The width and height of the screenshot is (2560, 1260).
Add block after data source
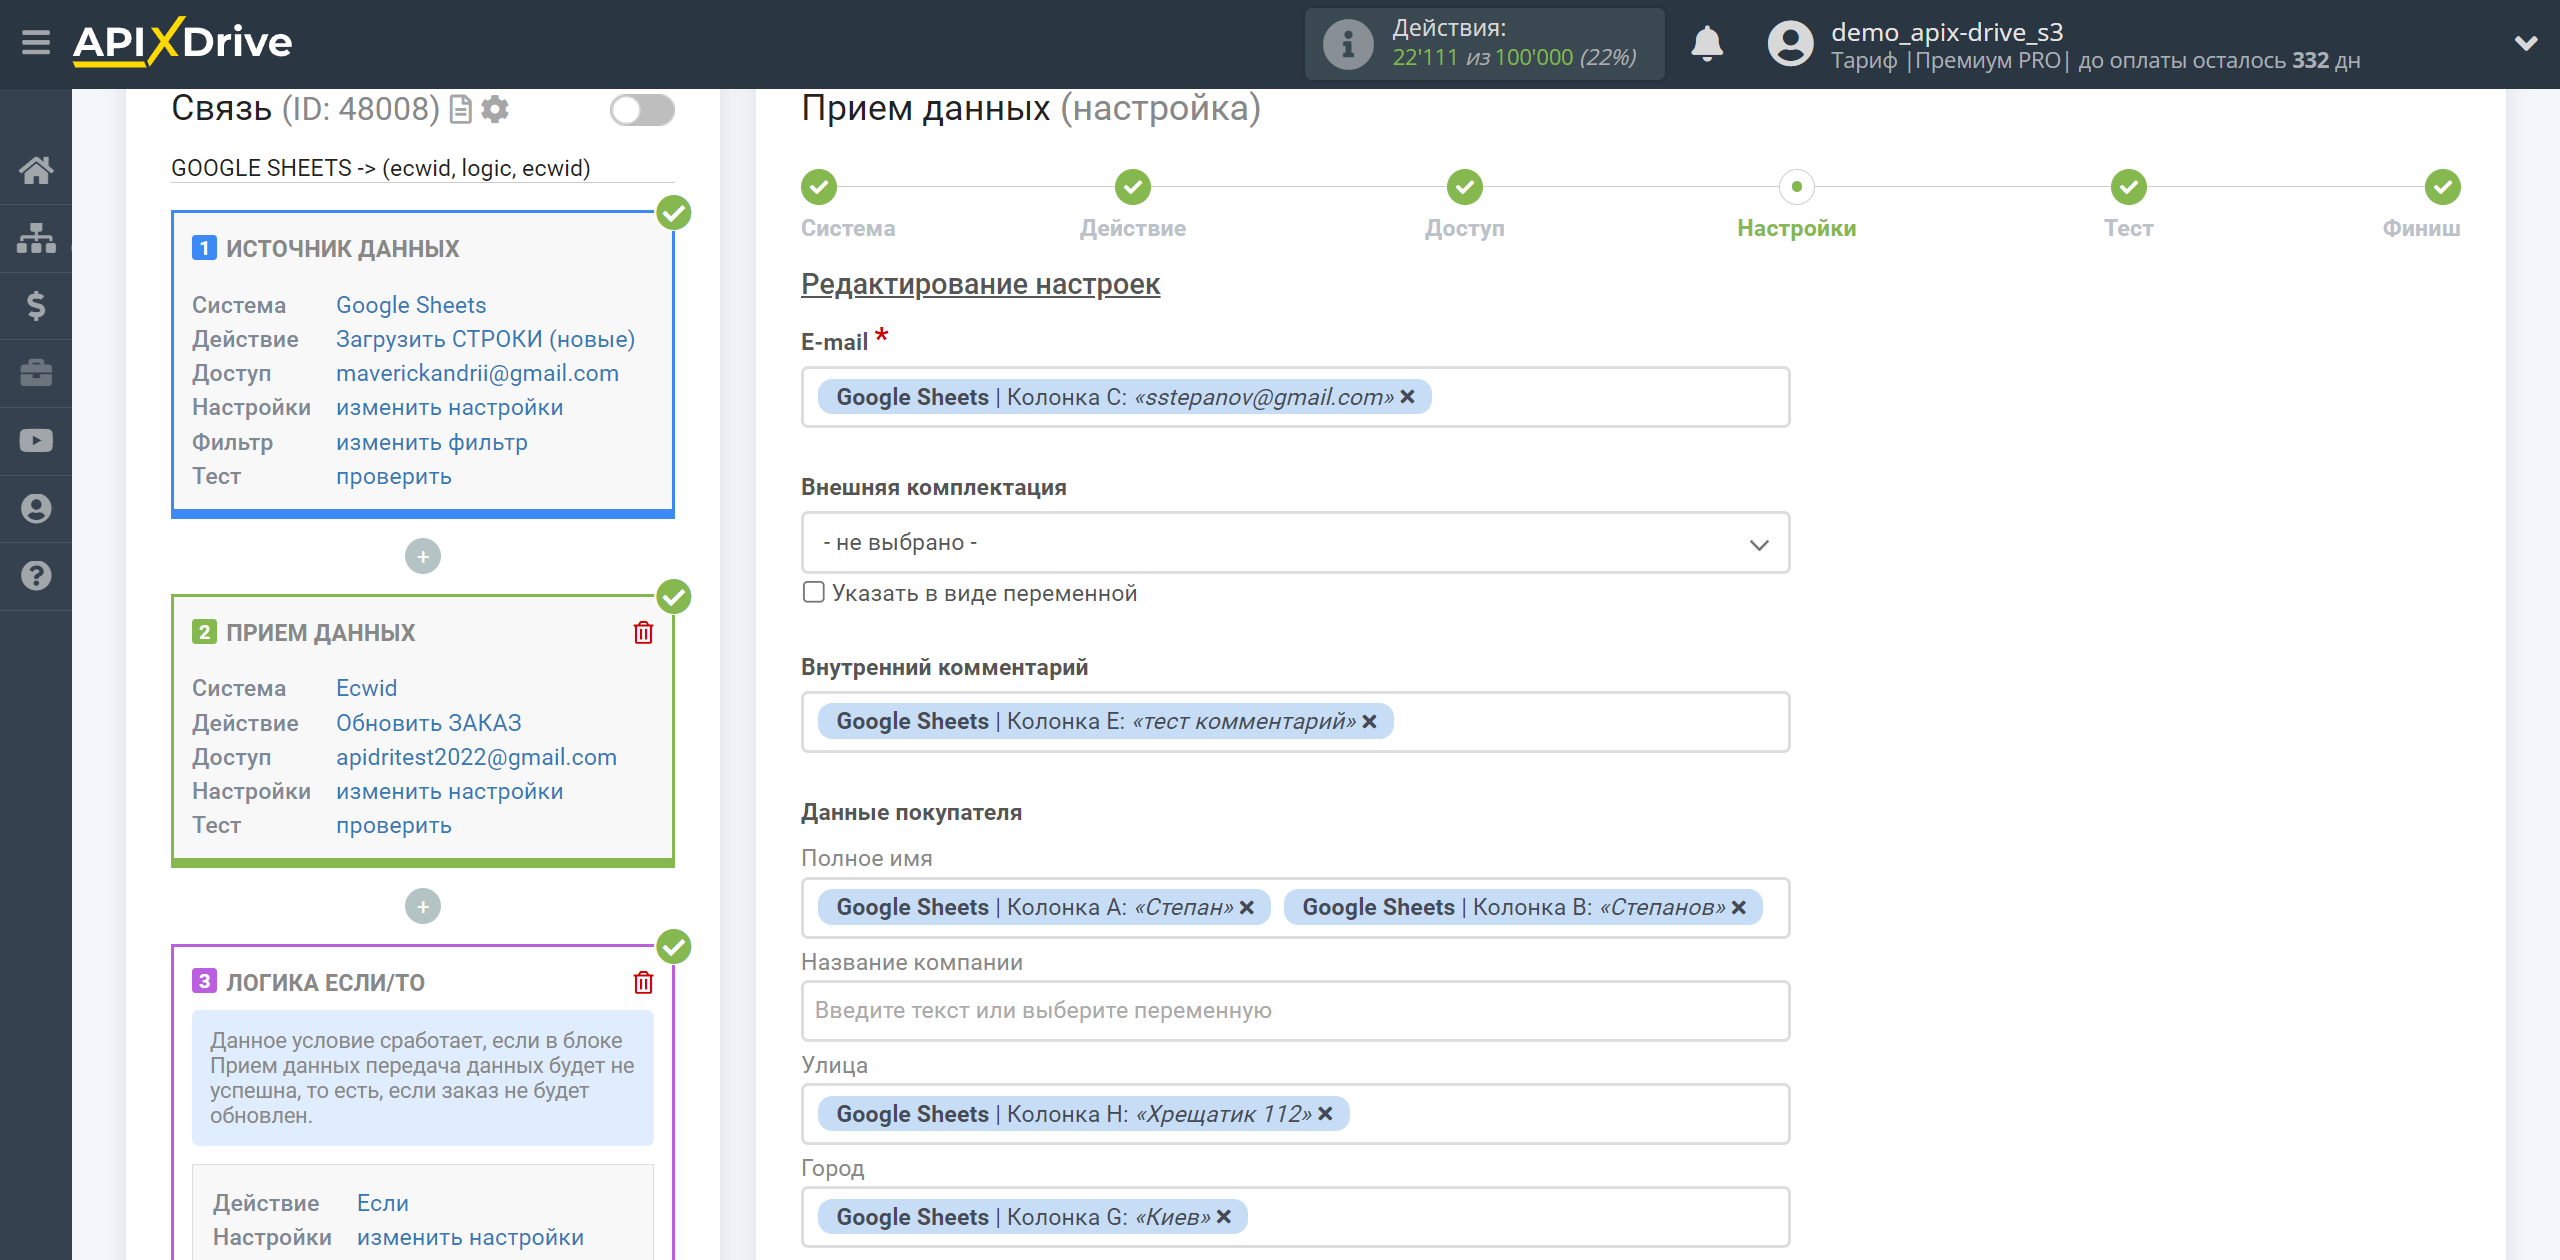(423, 556)
